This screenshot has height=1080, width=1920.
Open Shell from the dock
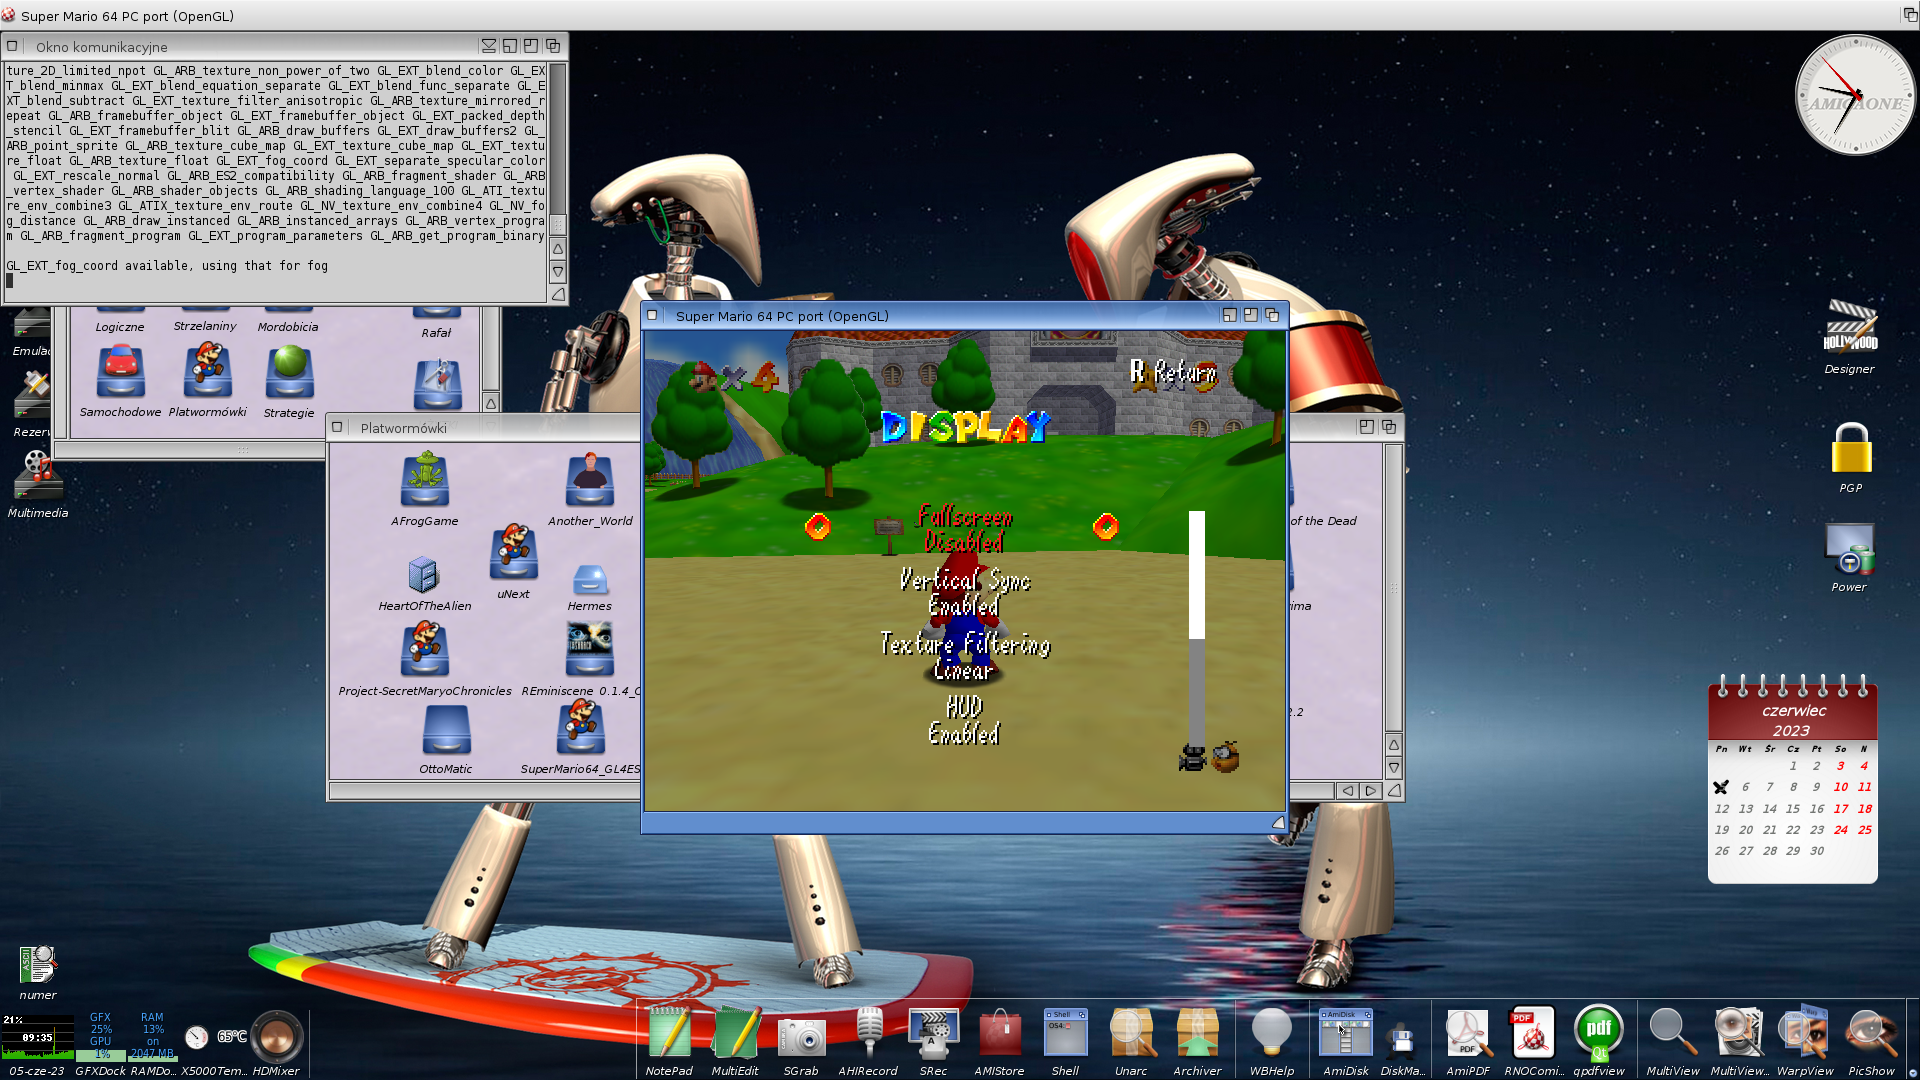(1065, 1033)
